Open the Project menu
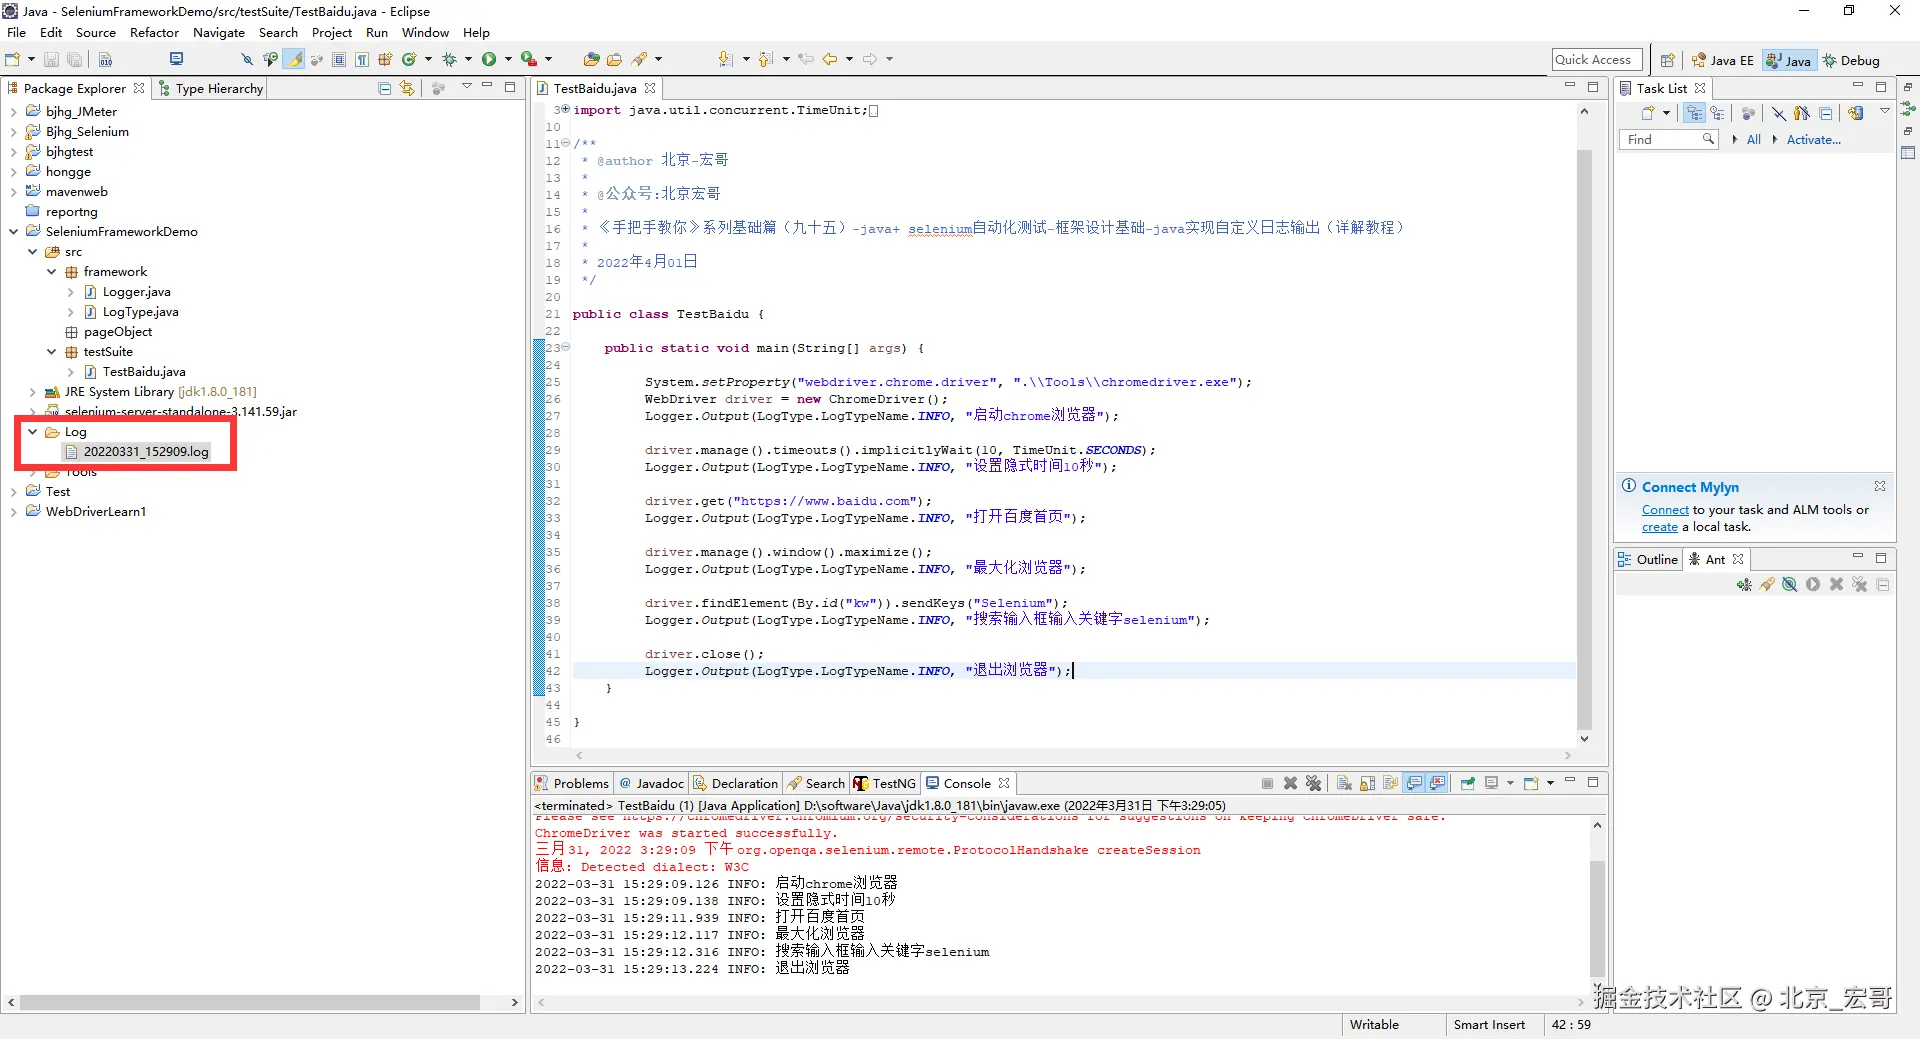 coord(332,32)
